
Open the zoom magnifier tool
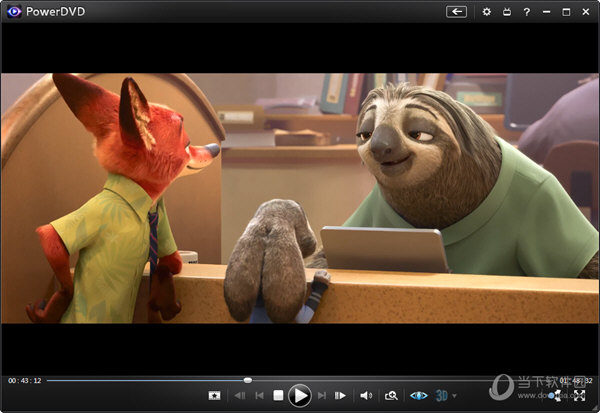(391, 395)
